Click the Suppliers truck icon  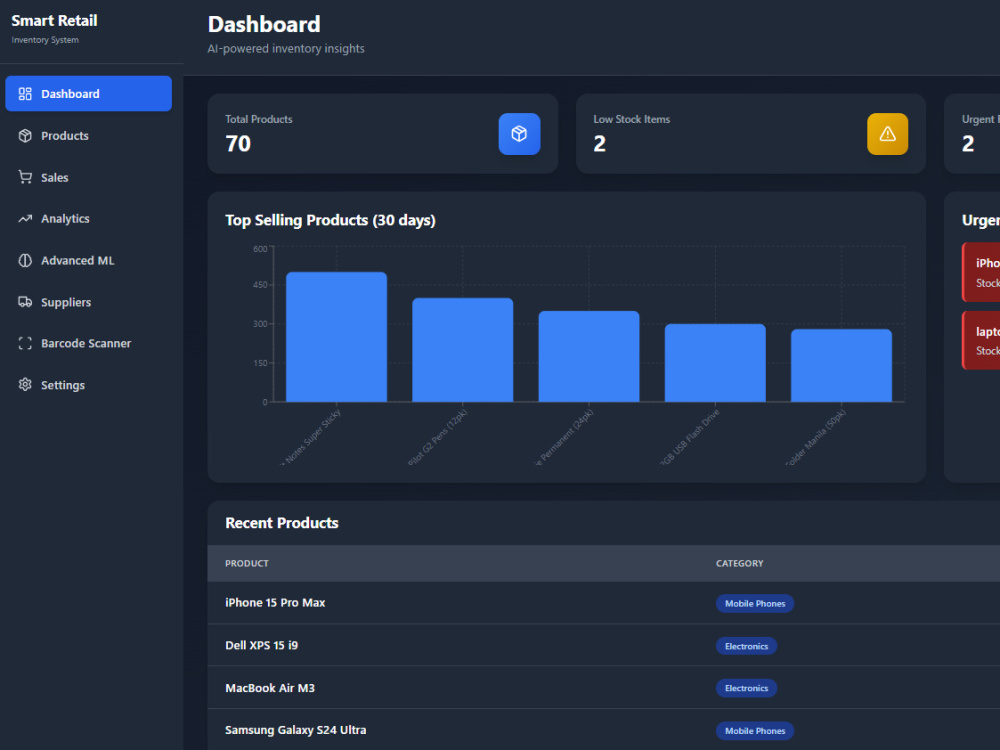[25, 302]
